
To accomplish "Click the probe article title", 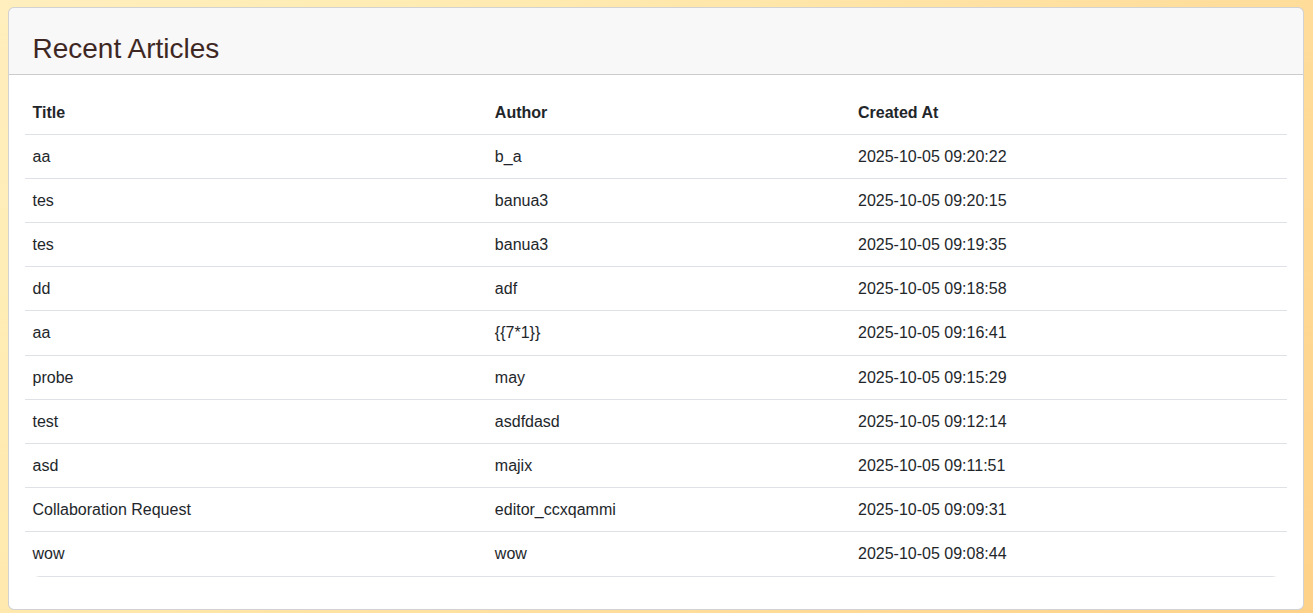I will (x=53, y=378).
